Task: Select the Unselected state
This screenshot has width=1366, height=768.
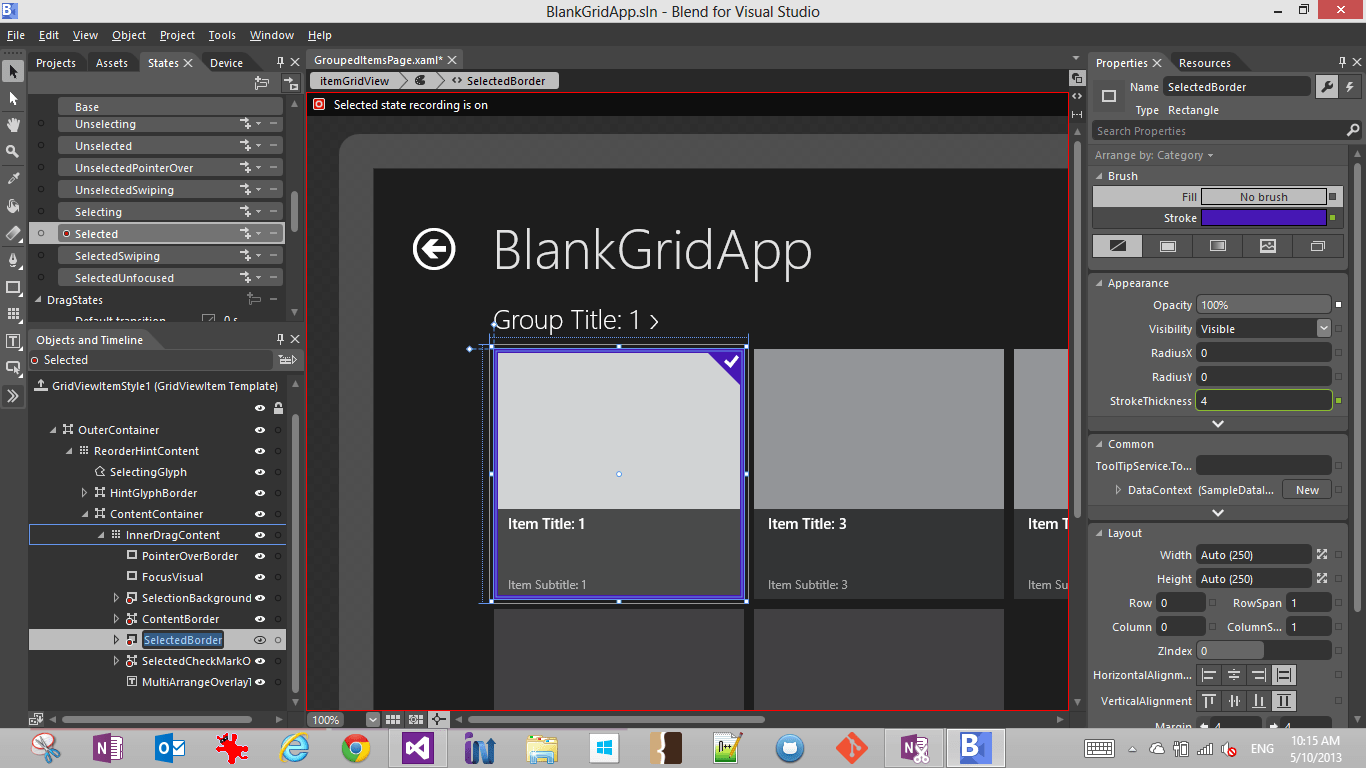Action: (x=170, y=146)
